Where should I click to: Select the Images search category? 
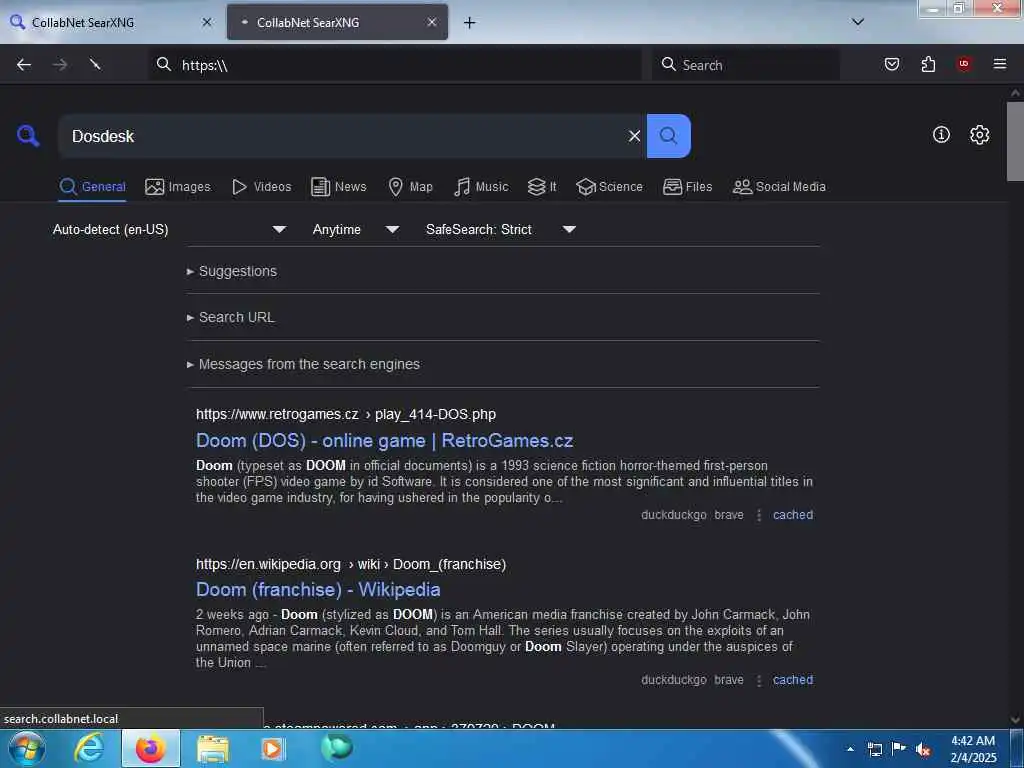pyautogui.click(x=178, y=187)
